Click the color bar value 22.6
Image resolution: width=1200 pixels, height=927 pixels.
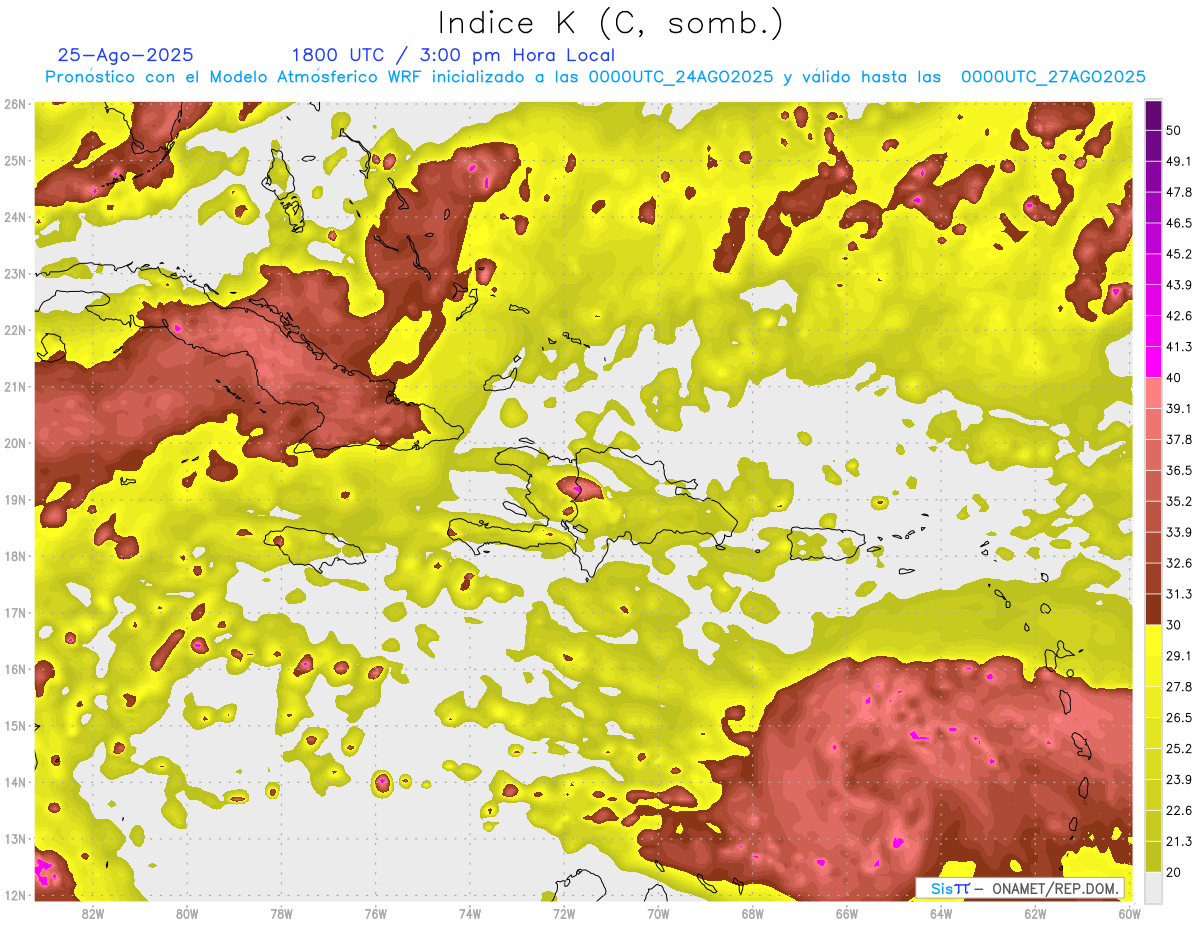1179,811
